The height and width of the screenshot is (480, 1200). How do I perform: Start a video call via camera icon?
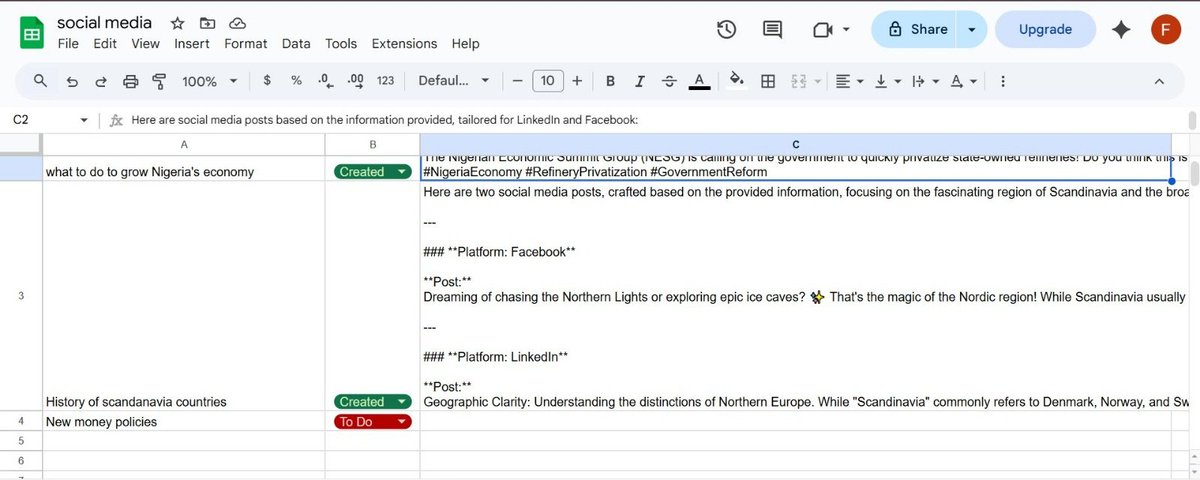[x=823, y=30]
